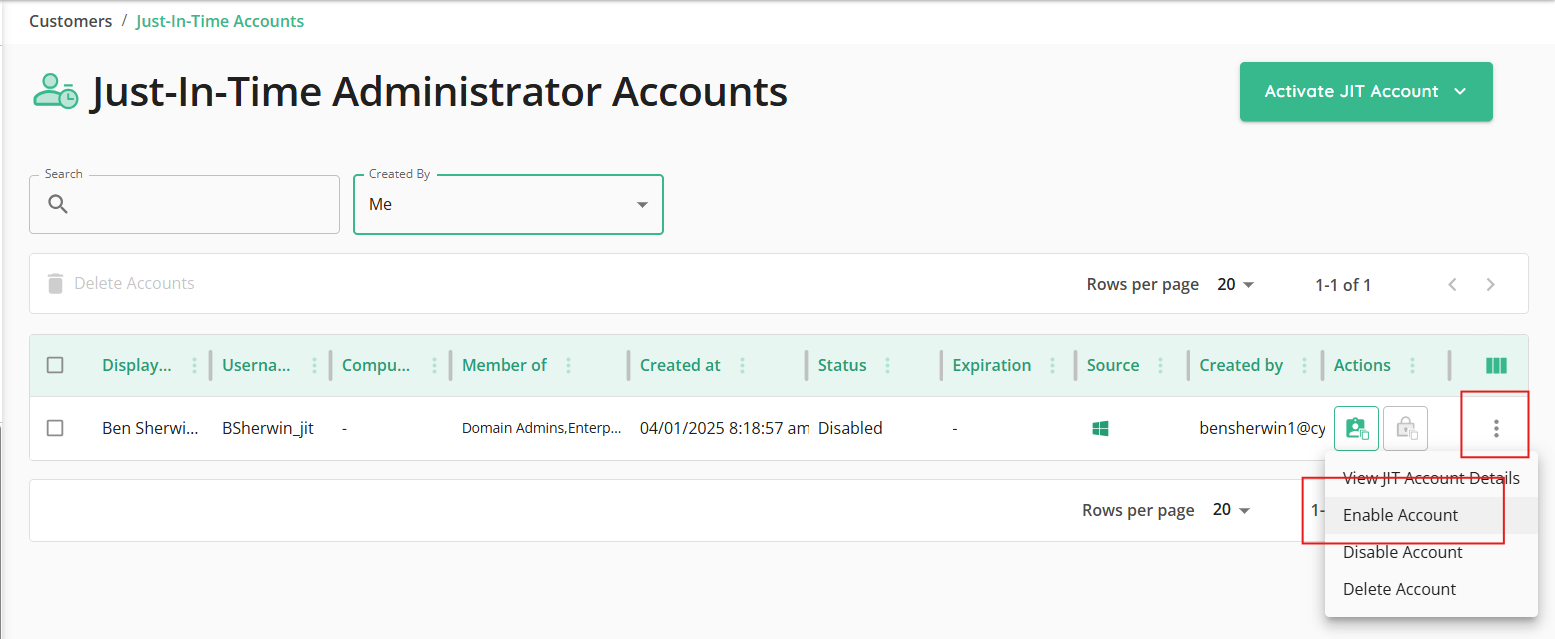
Task: Open the Created by column options dots
Action: [1304, 366]
